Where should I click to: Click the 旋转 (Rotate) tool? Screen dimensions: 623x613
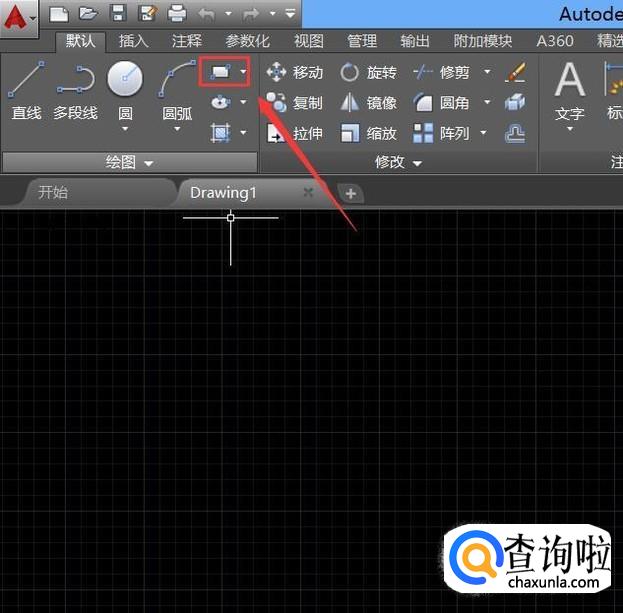368,72
